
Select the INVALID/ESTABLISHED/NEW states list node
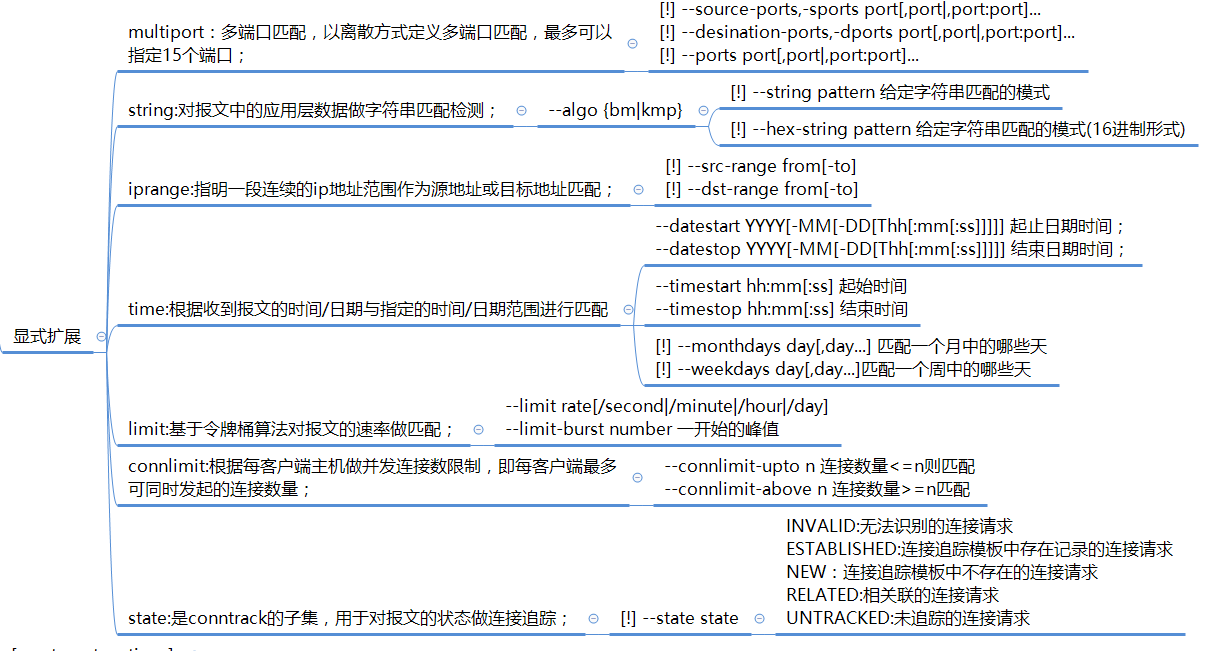click(x=979, y=572)
